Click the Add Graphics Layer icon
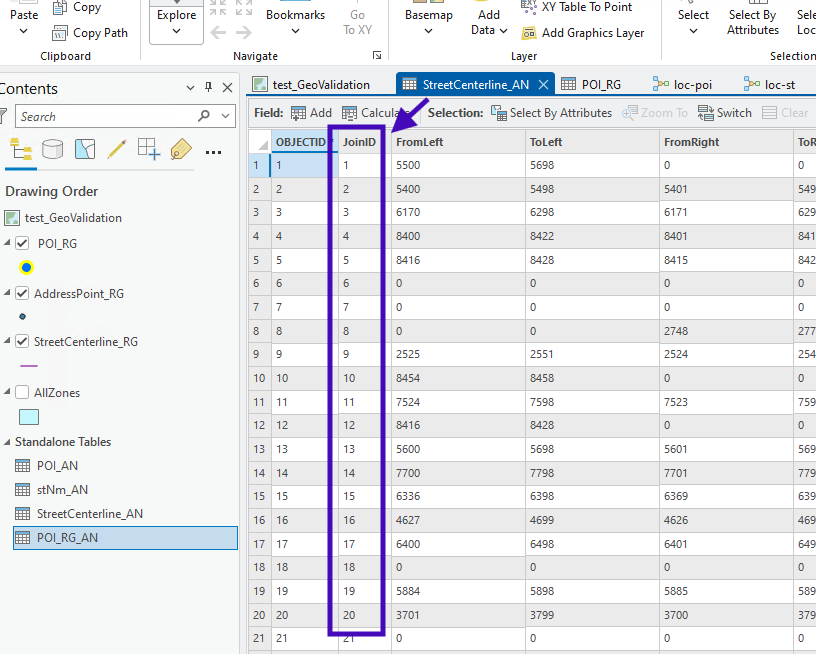This screenshot has height=654, width=816. pos(530,33)
